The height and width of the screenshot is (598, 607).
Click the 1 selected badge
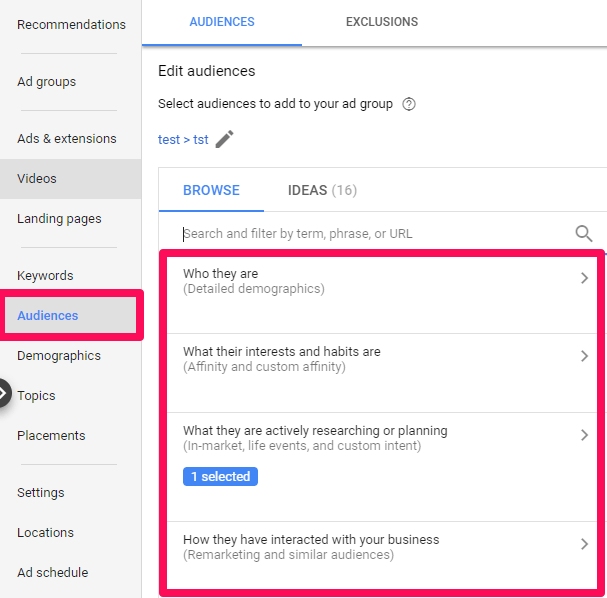[220, 476]
